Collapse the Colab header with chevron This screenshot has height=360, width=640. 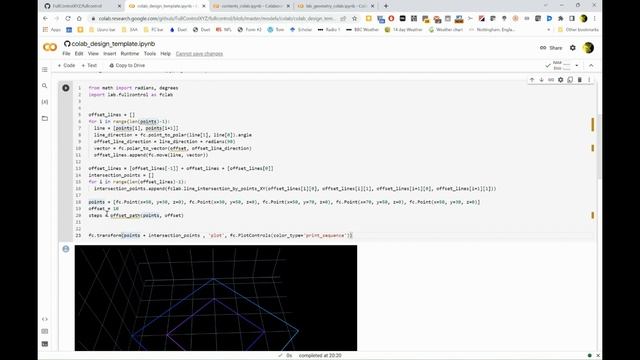click(x=591, y=65)
